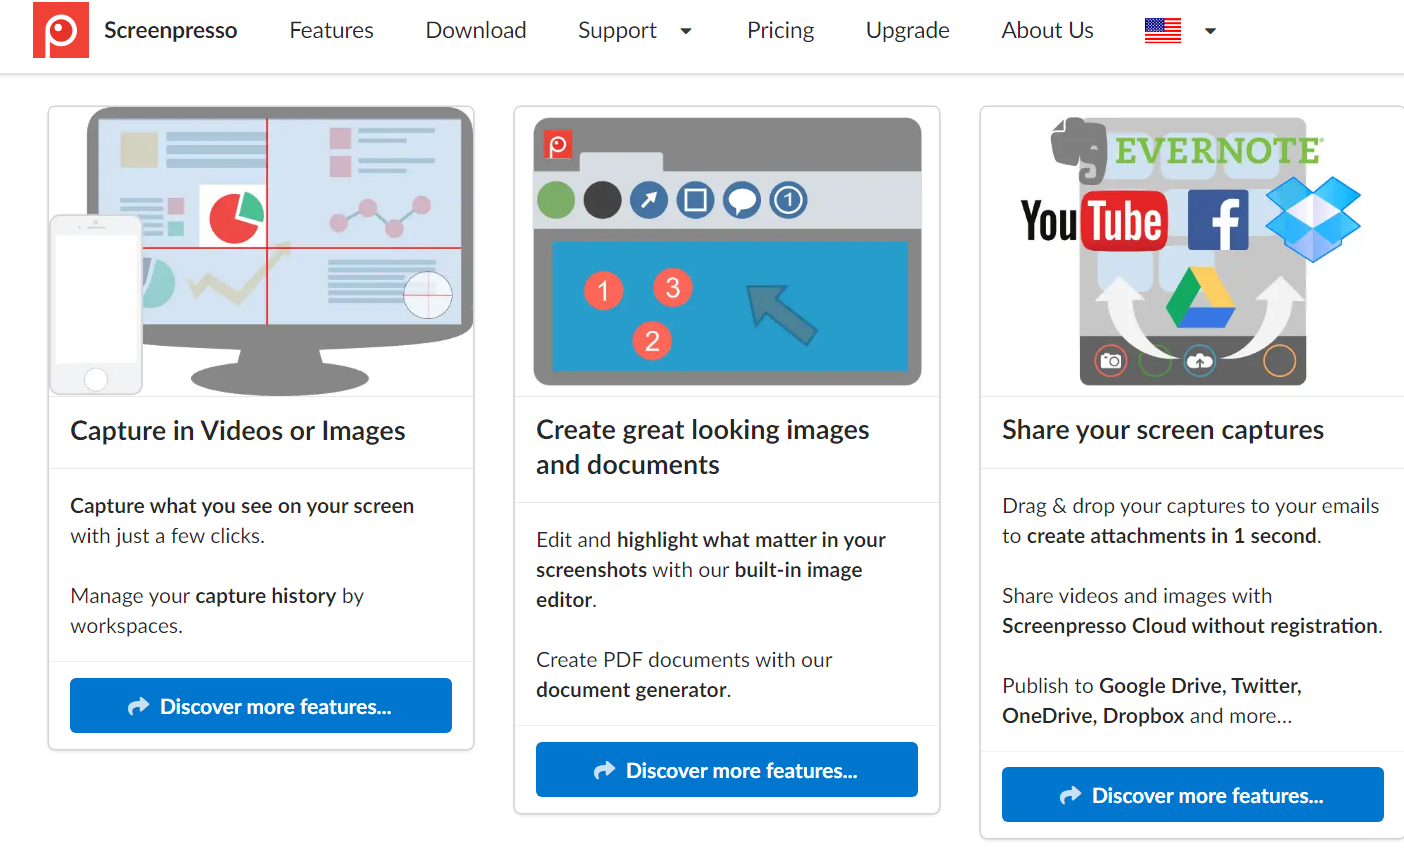Click the text "Drag & drop your captures to your emails"
This screenshot has height=855, width=1404.
point(1191,506)
